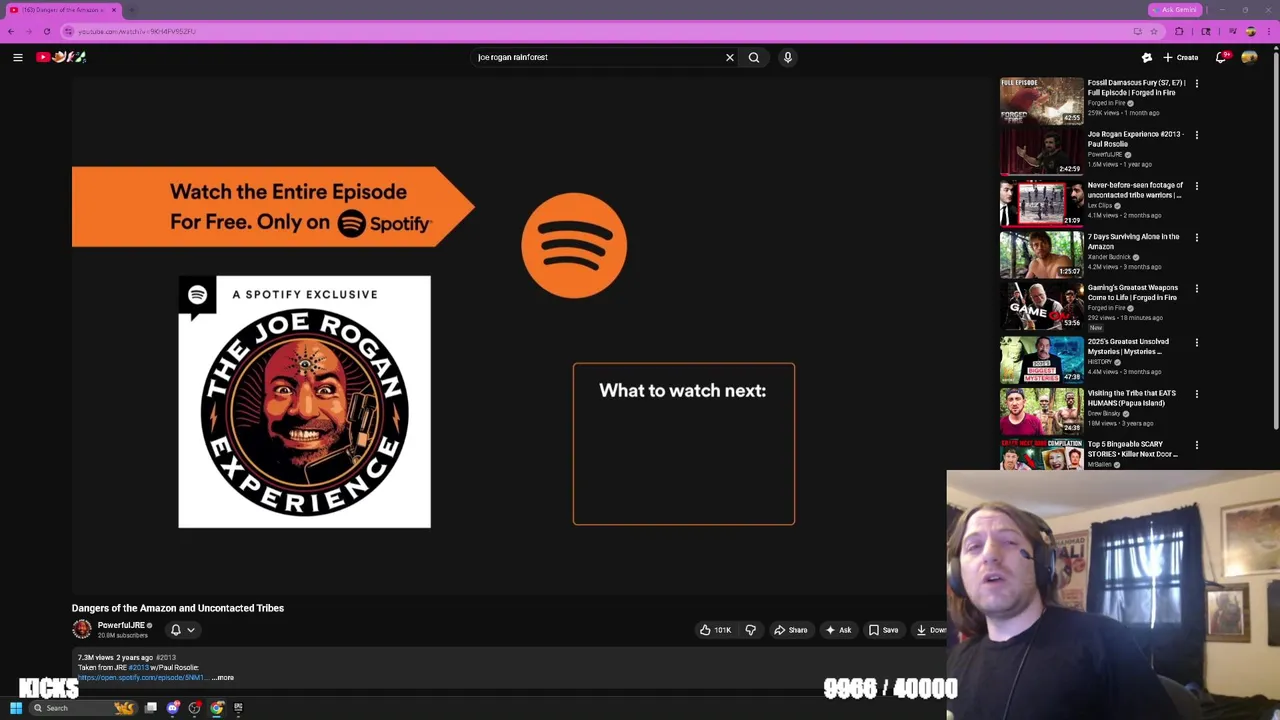Click the red-badged taskbar icon beside Discord

click(x=195, y=708)
